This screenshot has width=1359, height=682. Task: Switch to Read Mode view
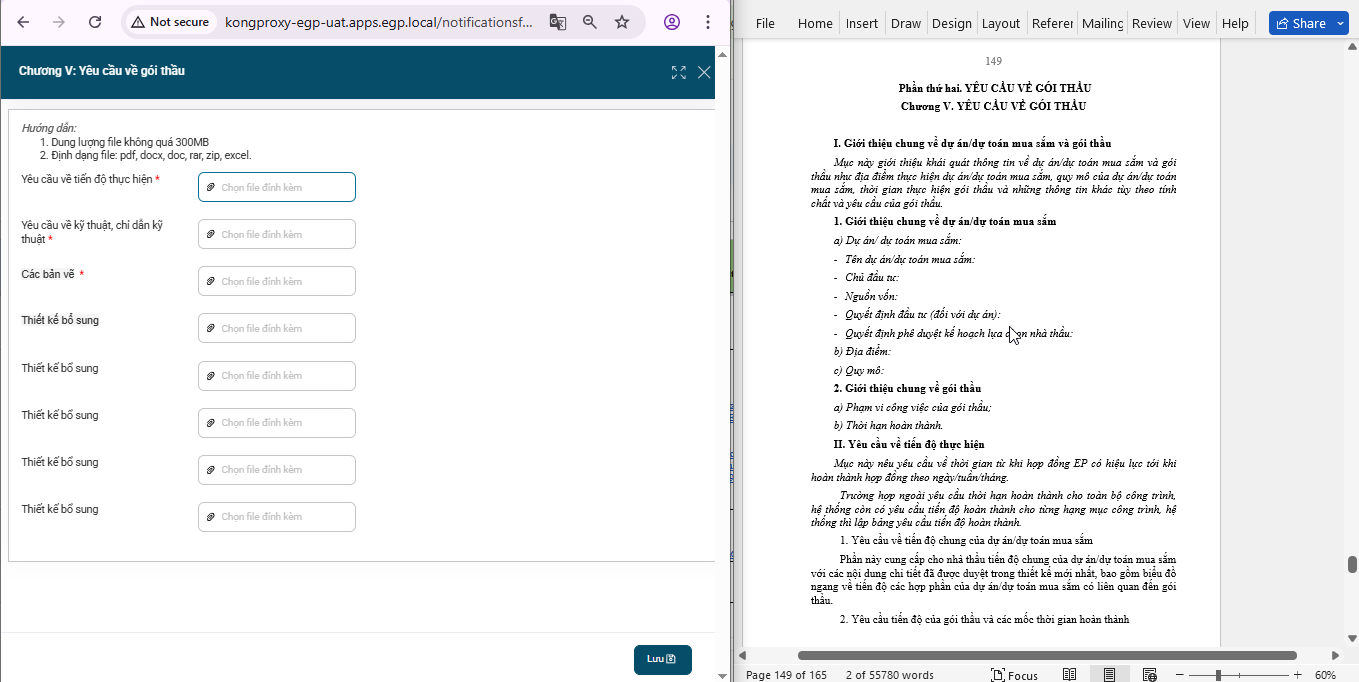[x=1069, y=675]
